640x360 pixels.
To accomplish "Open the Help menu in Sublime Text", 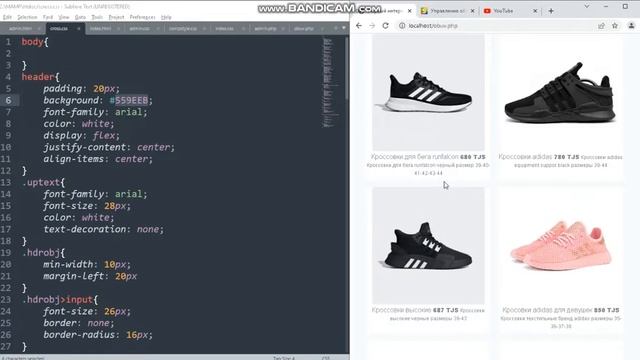I will 166,17.
